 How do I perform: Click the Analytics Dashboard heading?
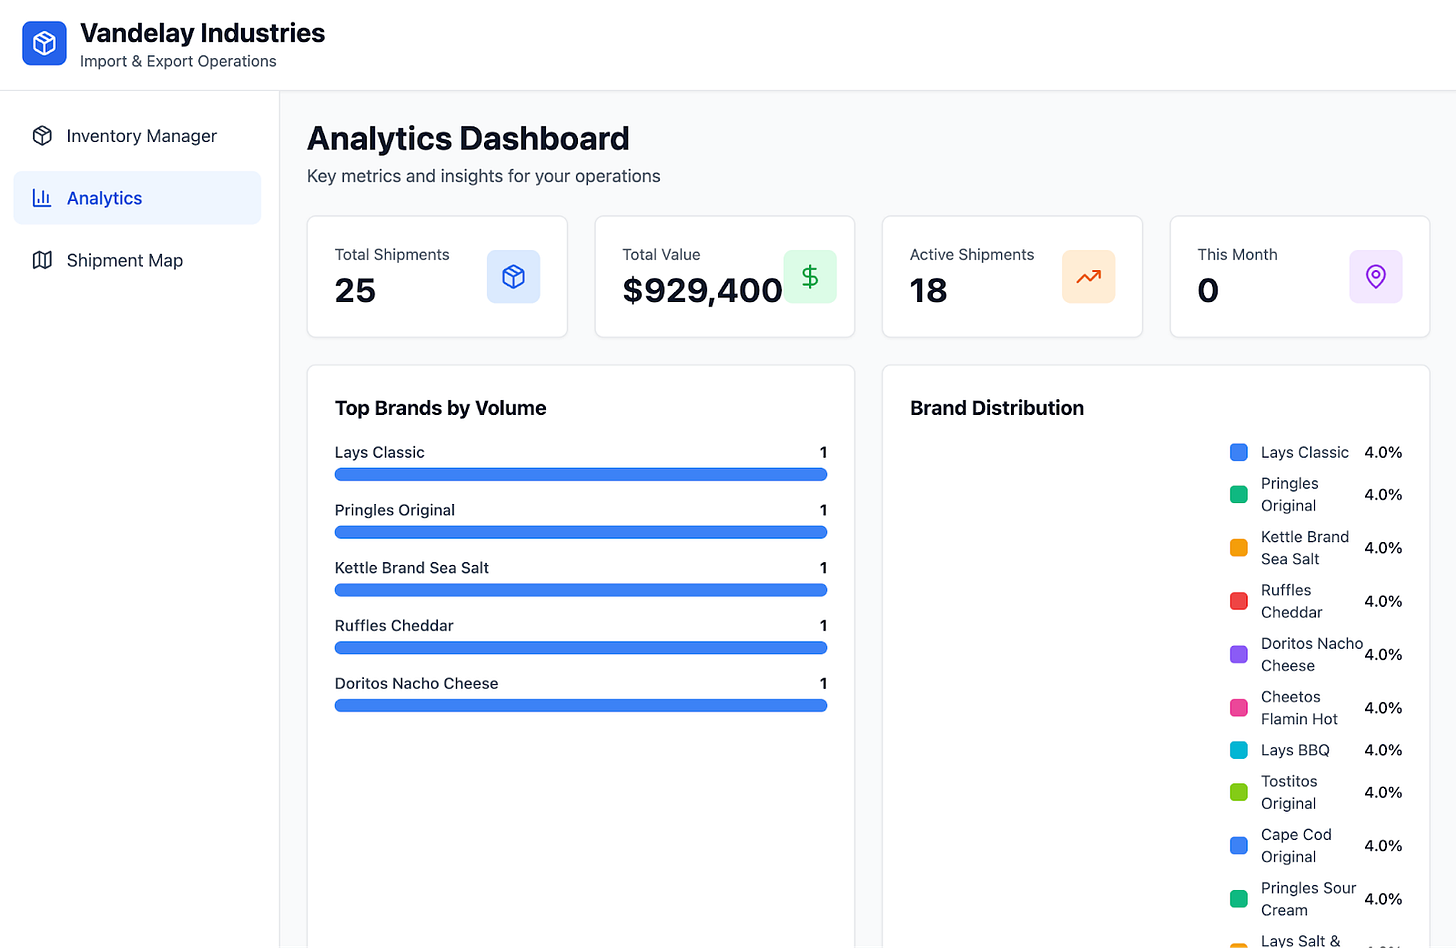468,138
